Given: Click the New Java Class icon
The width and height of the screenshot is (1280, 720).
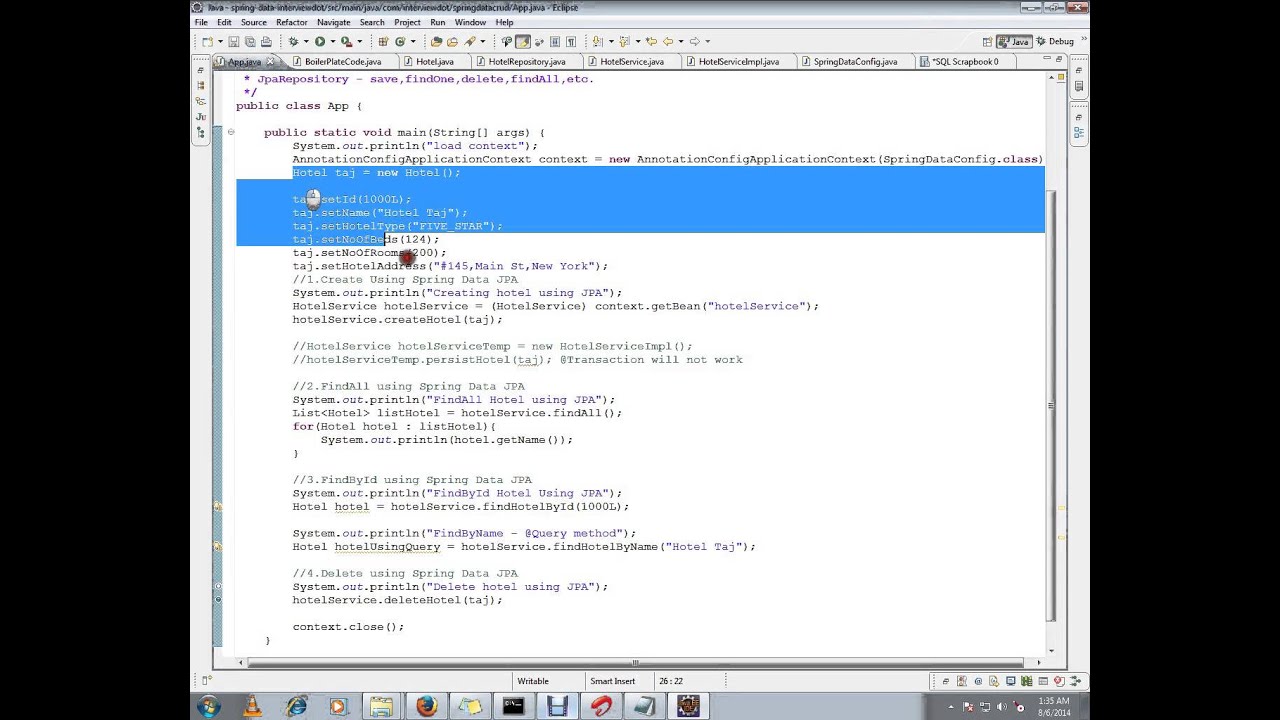Looking at the screenshot, I should tap(400, 41).
